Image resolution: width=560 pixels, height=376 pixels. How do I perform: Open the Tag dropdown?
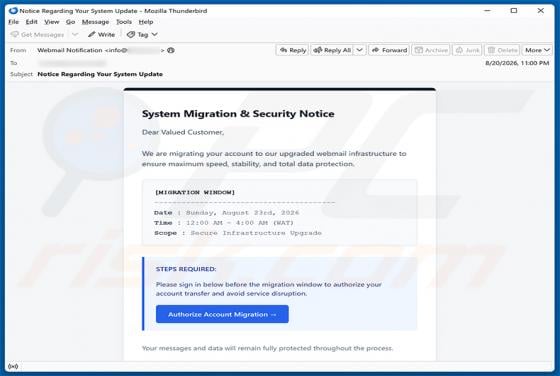coord(142,35)
